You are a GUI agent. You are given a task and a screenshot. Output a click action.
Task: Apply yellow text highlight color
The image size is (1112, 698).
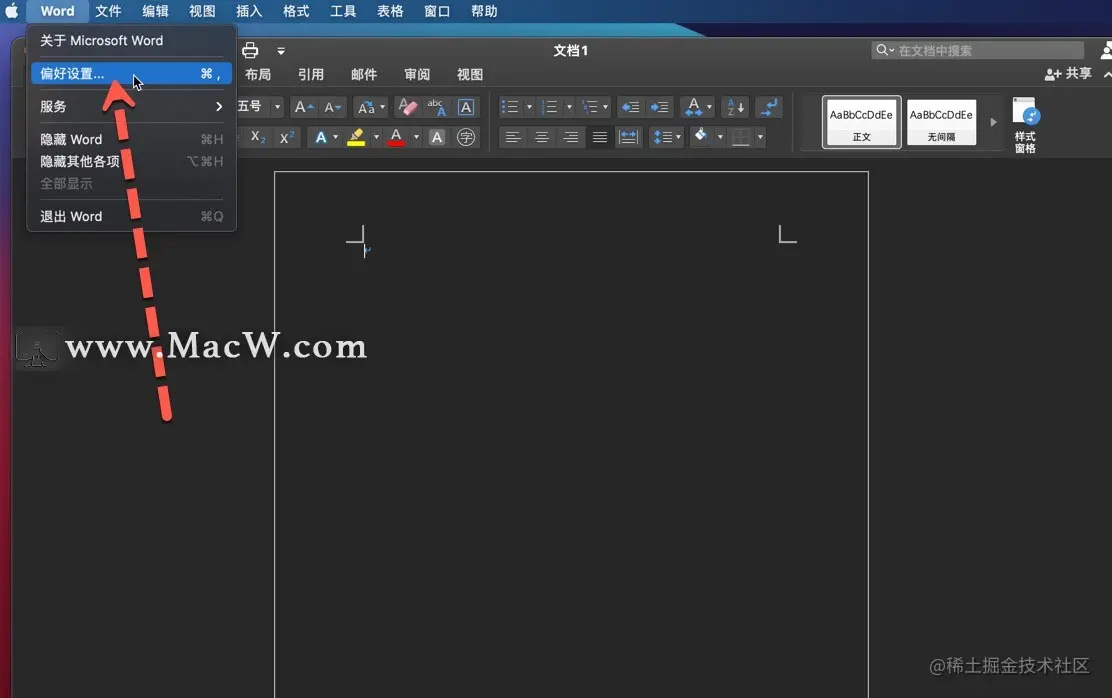(x=356, y=137)
